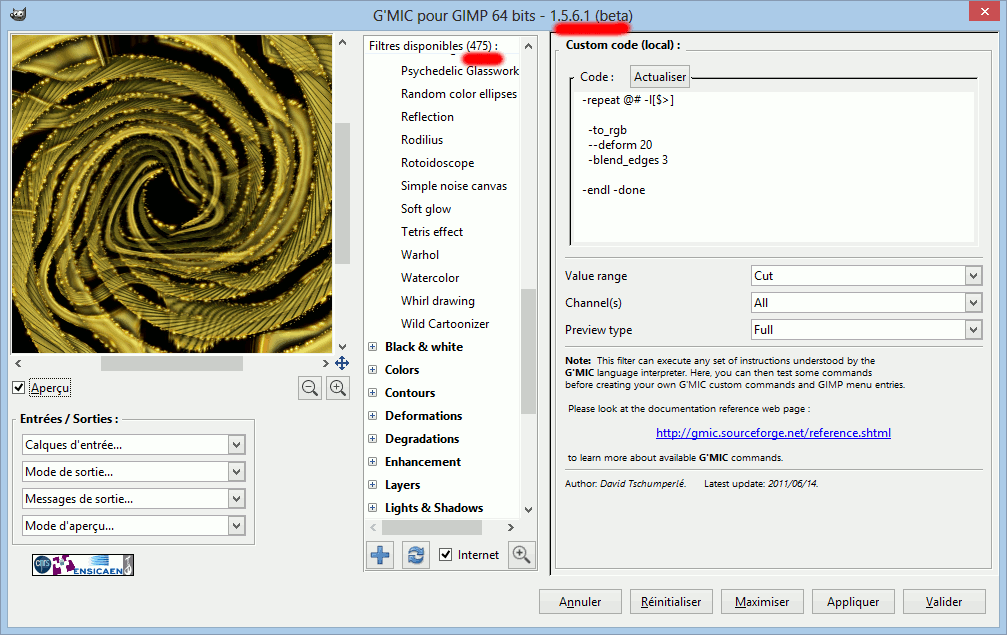The height and width of the screenshot is (635, 1007).
Task: Disable the Internet checkbox
Action: click(x=446, y=555)
